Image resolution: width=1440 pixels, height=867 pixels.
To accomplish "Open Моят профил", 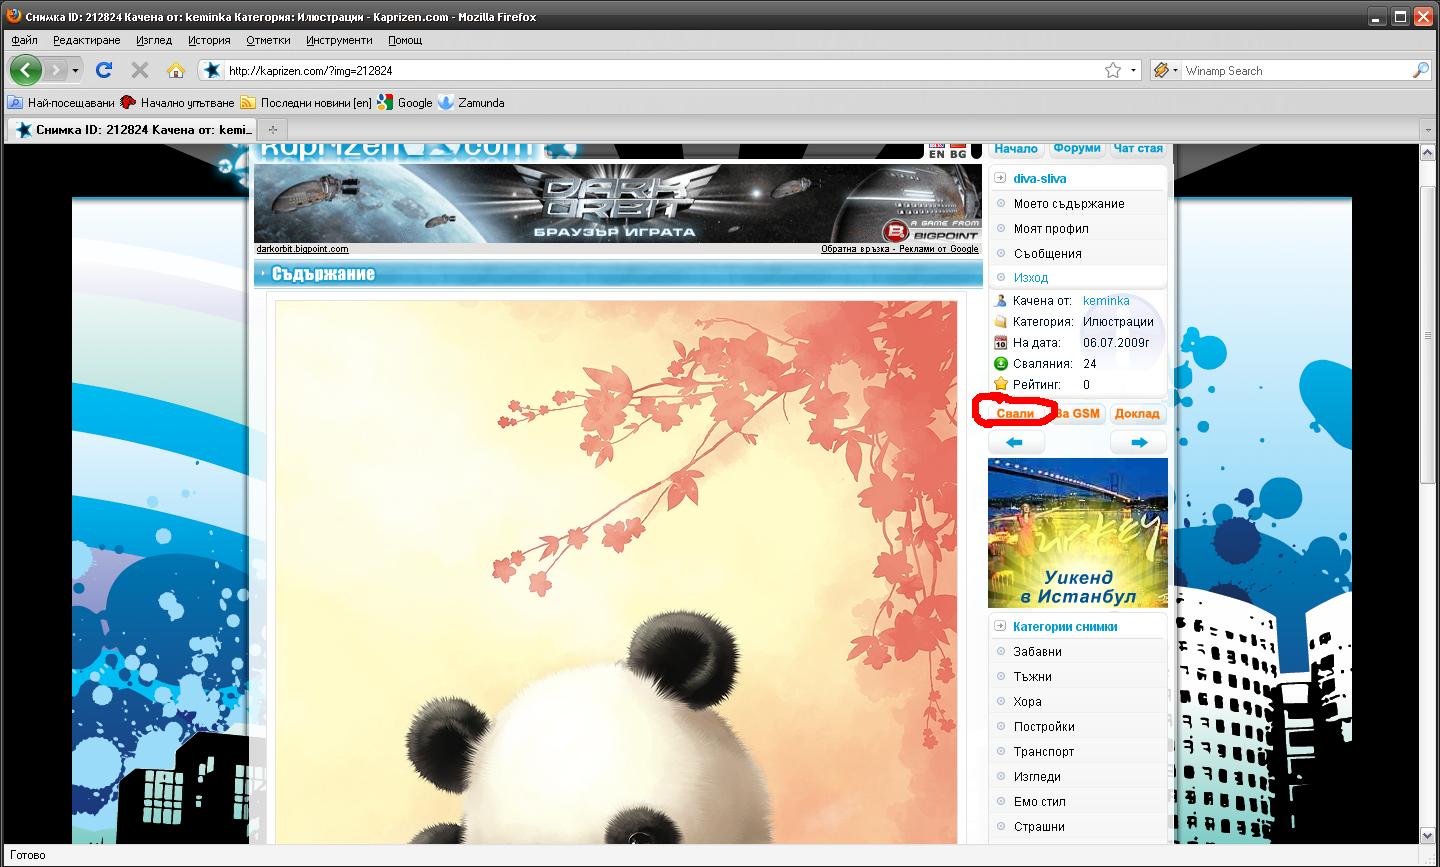I will [1051, 228].
